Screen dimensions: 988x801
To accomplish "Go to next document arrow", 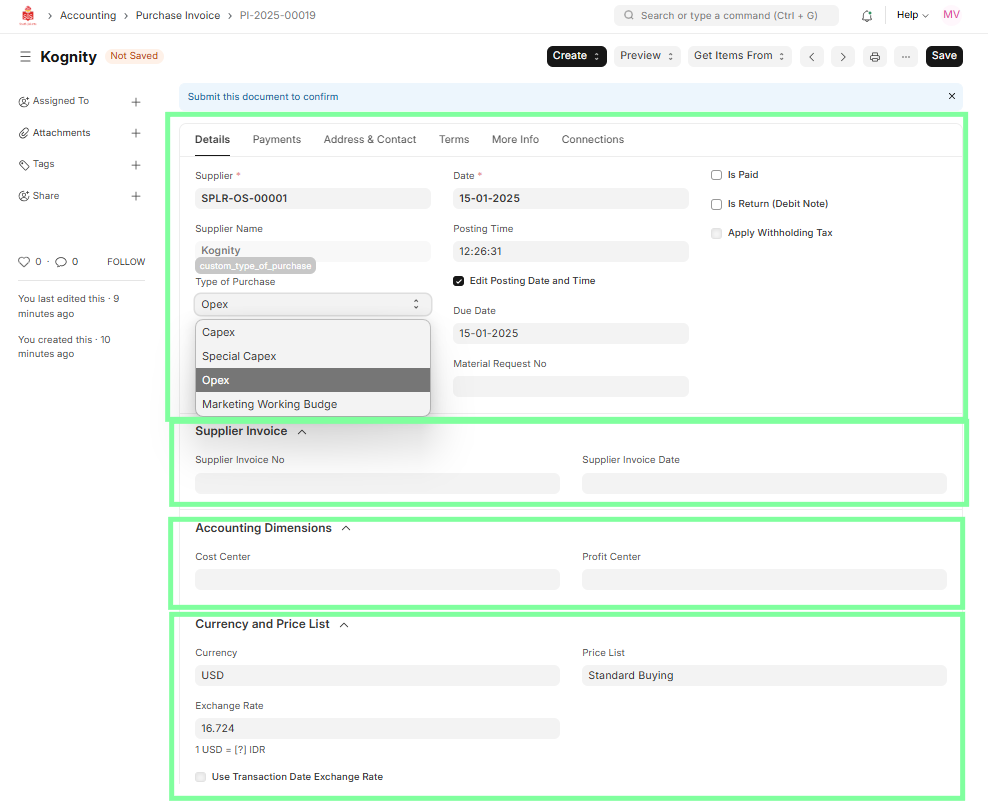I will [843, 57].
